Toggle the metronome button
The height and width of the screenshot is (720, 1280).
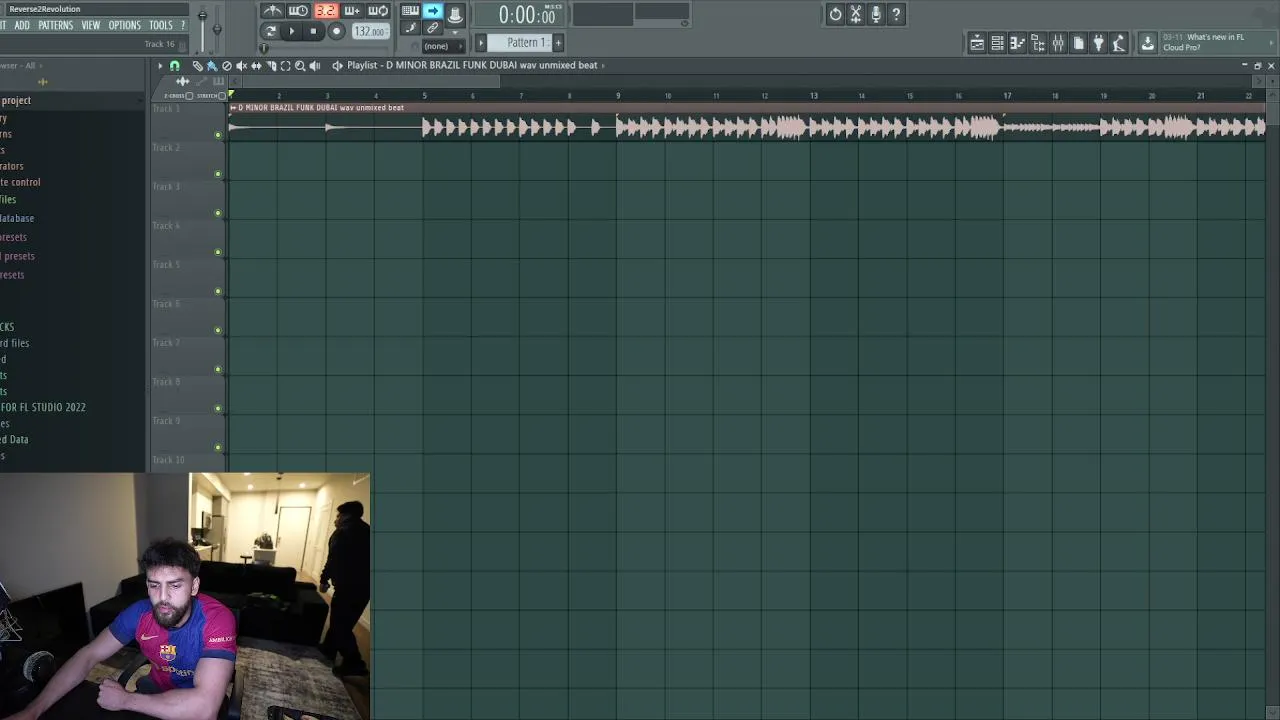pyautogui.click(x=272, y=11)
